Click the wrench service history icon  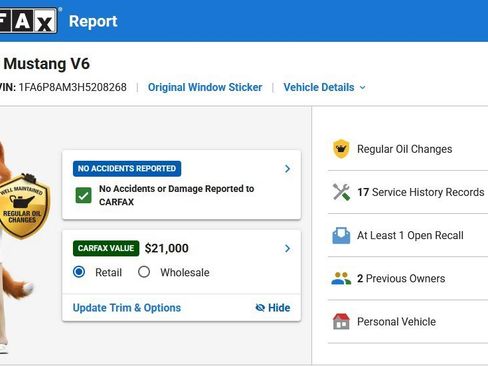point(341,192)
